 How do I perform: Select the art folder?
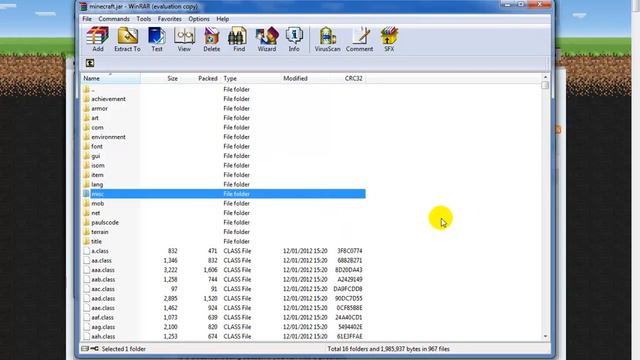click(x=224, y=118)
